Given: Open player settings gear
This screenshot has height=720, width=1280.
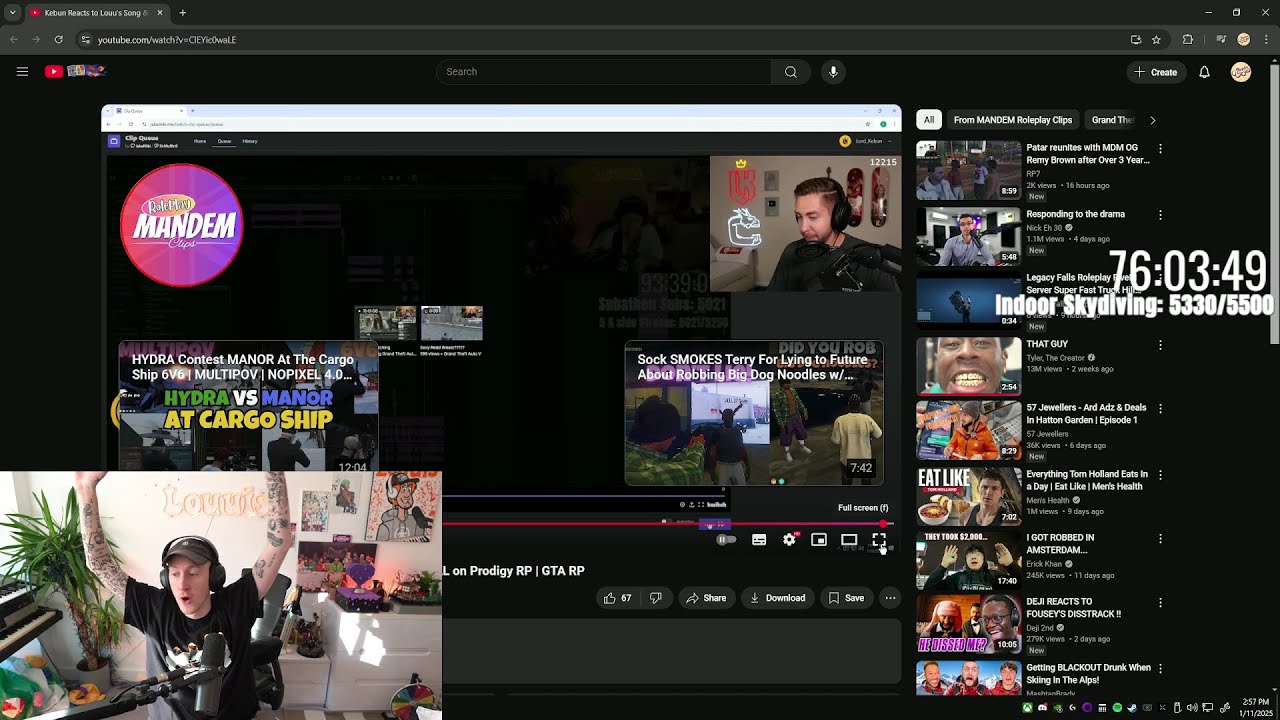Looking at the screenshot, I should point(789,540).
